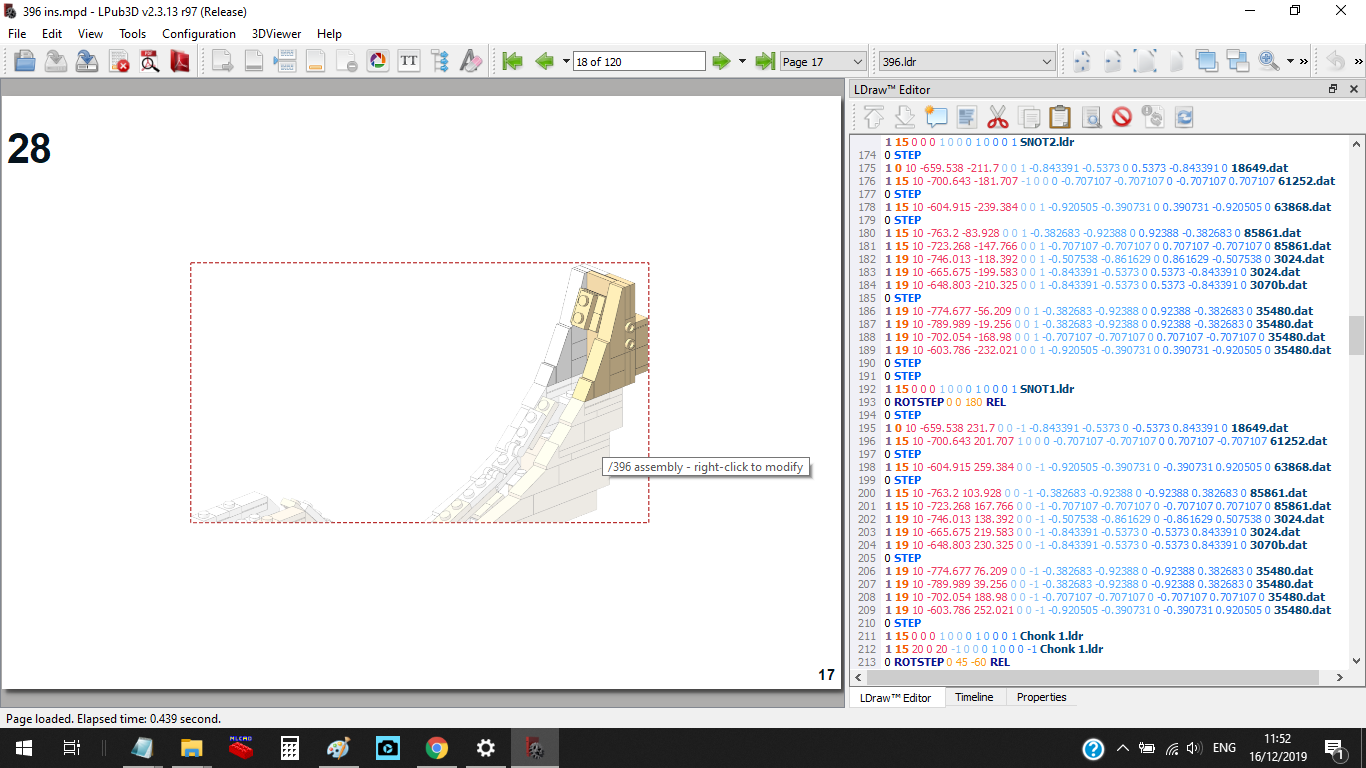Open the Configuration menu
Screen dimensions: 1366x768
click(x=199, y=33)
